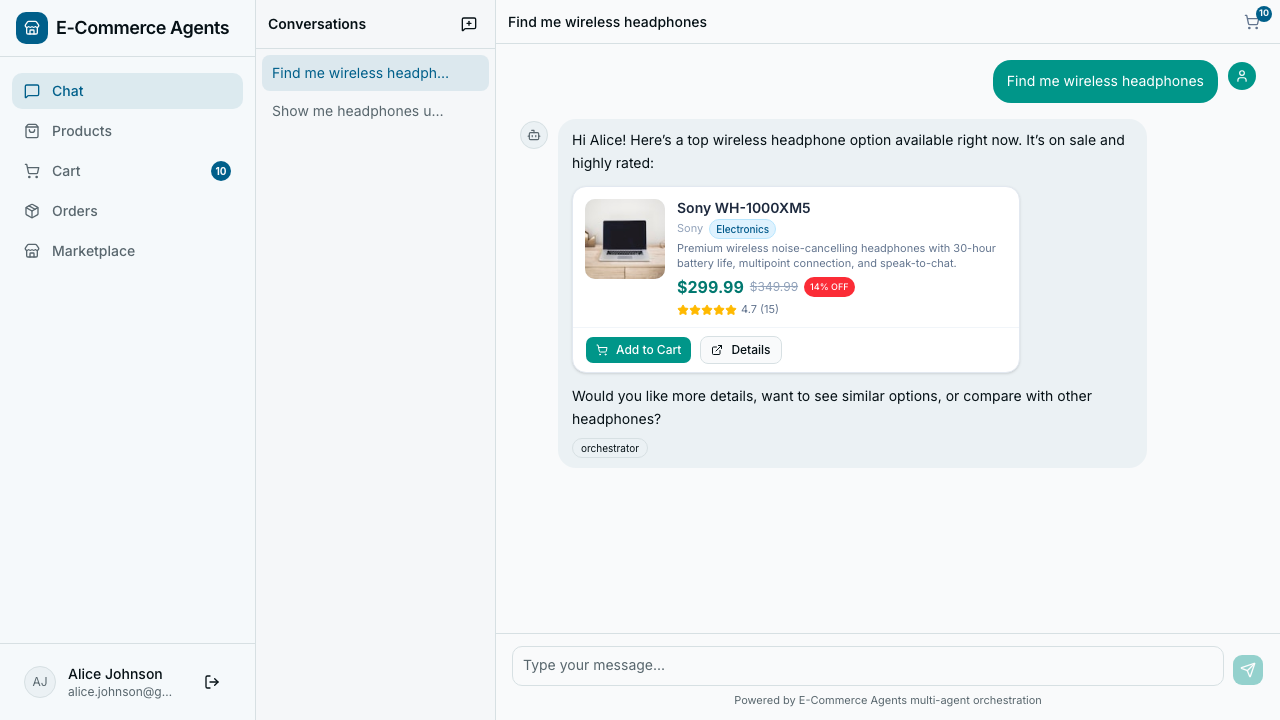The width and height of the screenshot is (1280, 720).
Task: Click the 'Find me wireless headphones' chat title
Action: coord(607,22)
